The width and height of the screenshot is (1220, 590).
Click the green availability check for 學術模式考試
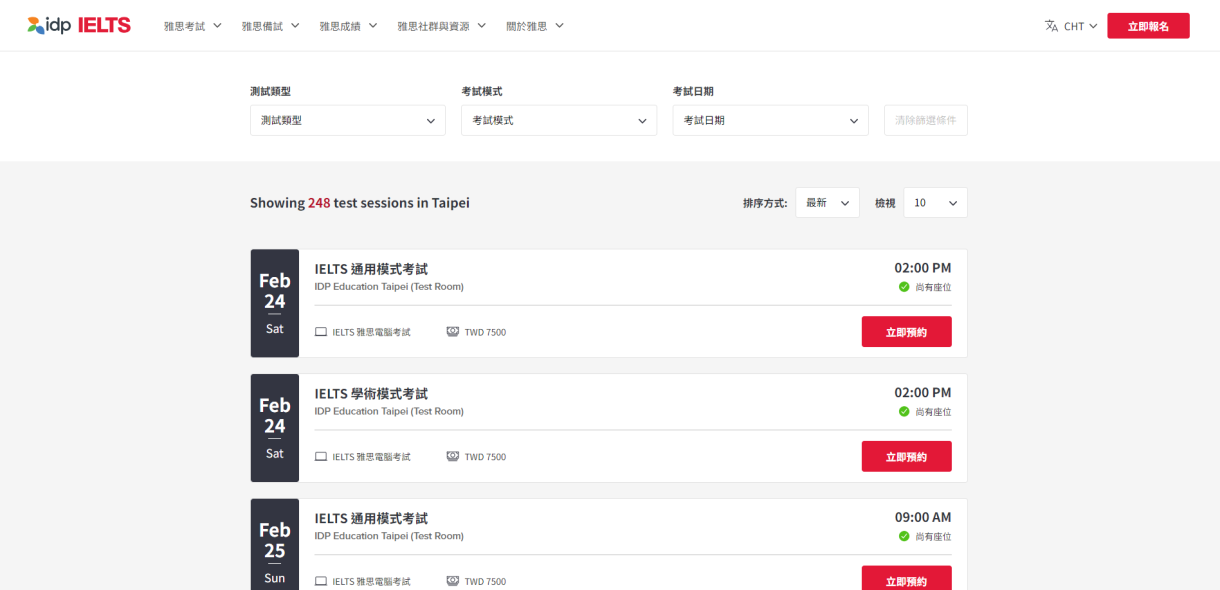point(904,412)
